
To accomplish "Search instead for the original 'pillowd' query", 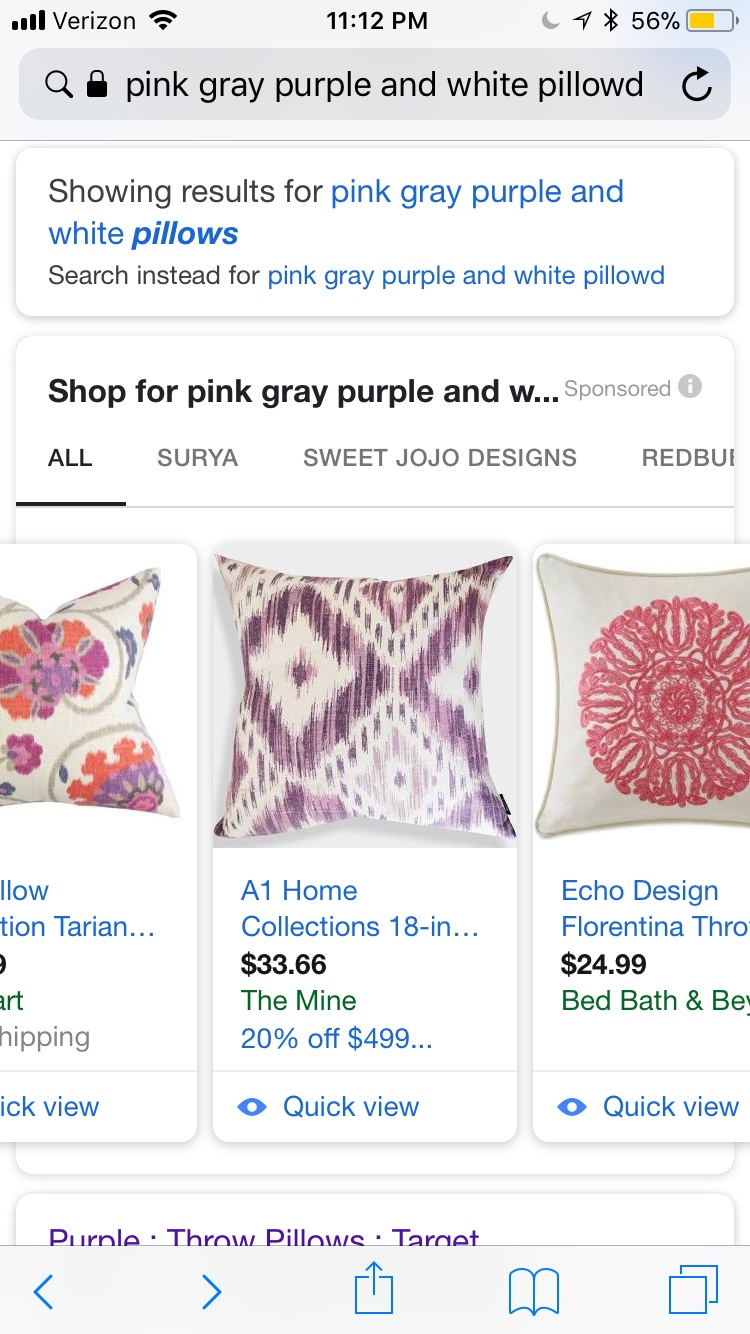I will click(466, 275).
